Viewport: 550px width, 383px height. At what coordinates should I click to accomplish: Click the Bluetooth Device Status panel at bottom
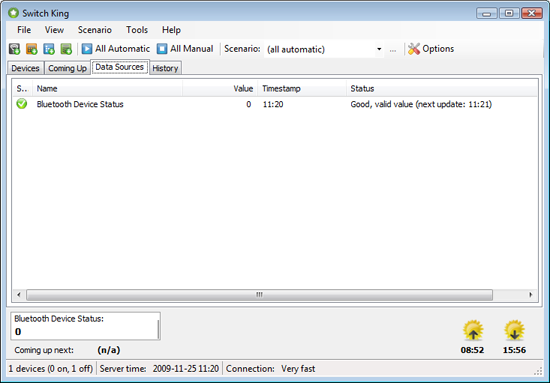85,326
